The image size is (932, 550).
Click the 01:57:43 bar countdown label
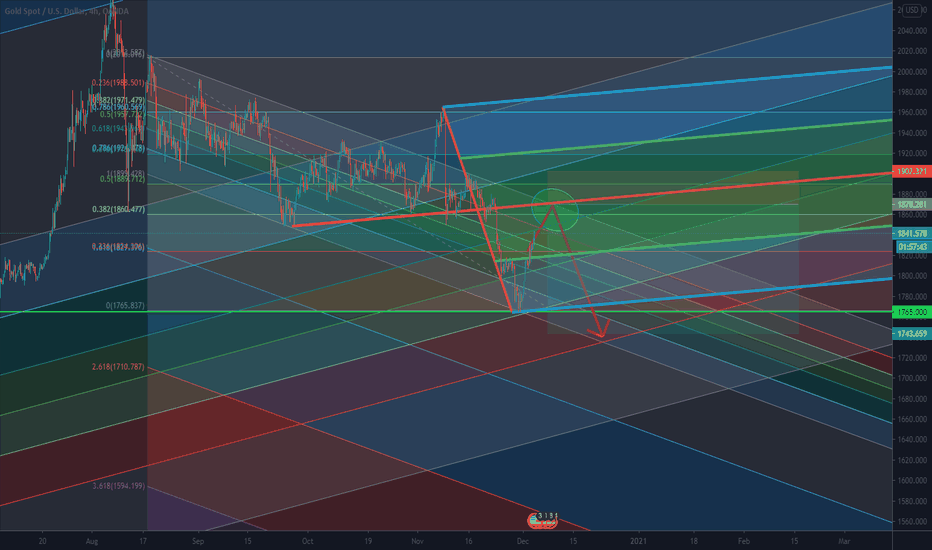[913, 246]
